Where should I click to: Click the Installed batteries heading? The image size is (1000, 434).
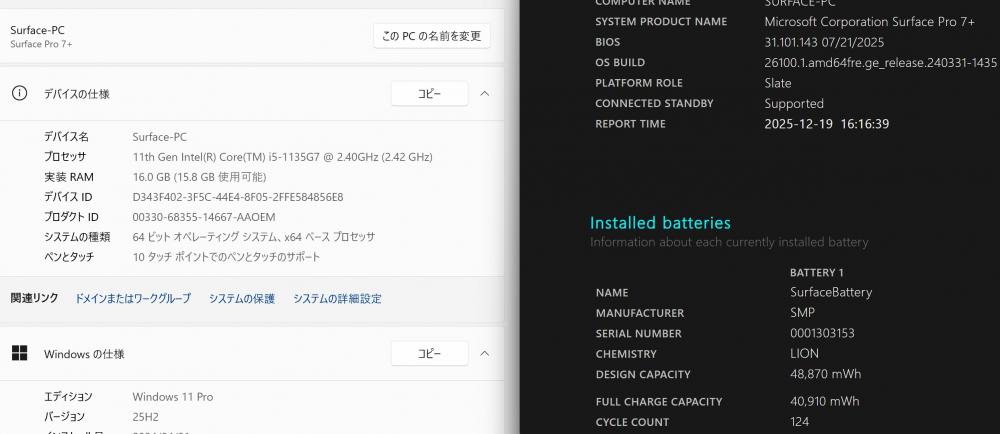coord(660,222)
